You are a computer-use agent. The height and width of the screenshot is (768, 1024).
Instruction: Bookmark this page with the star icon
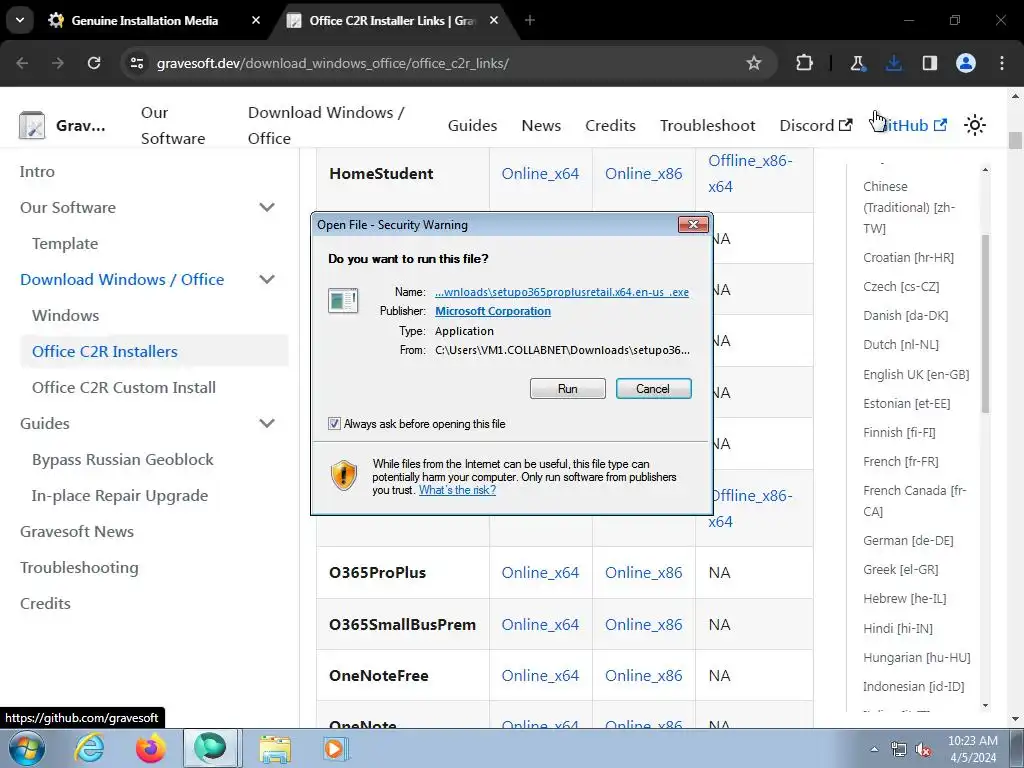pyautogui.click(x=754, y=63)
